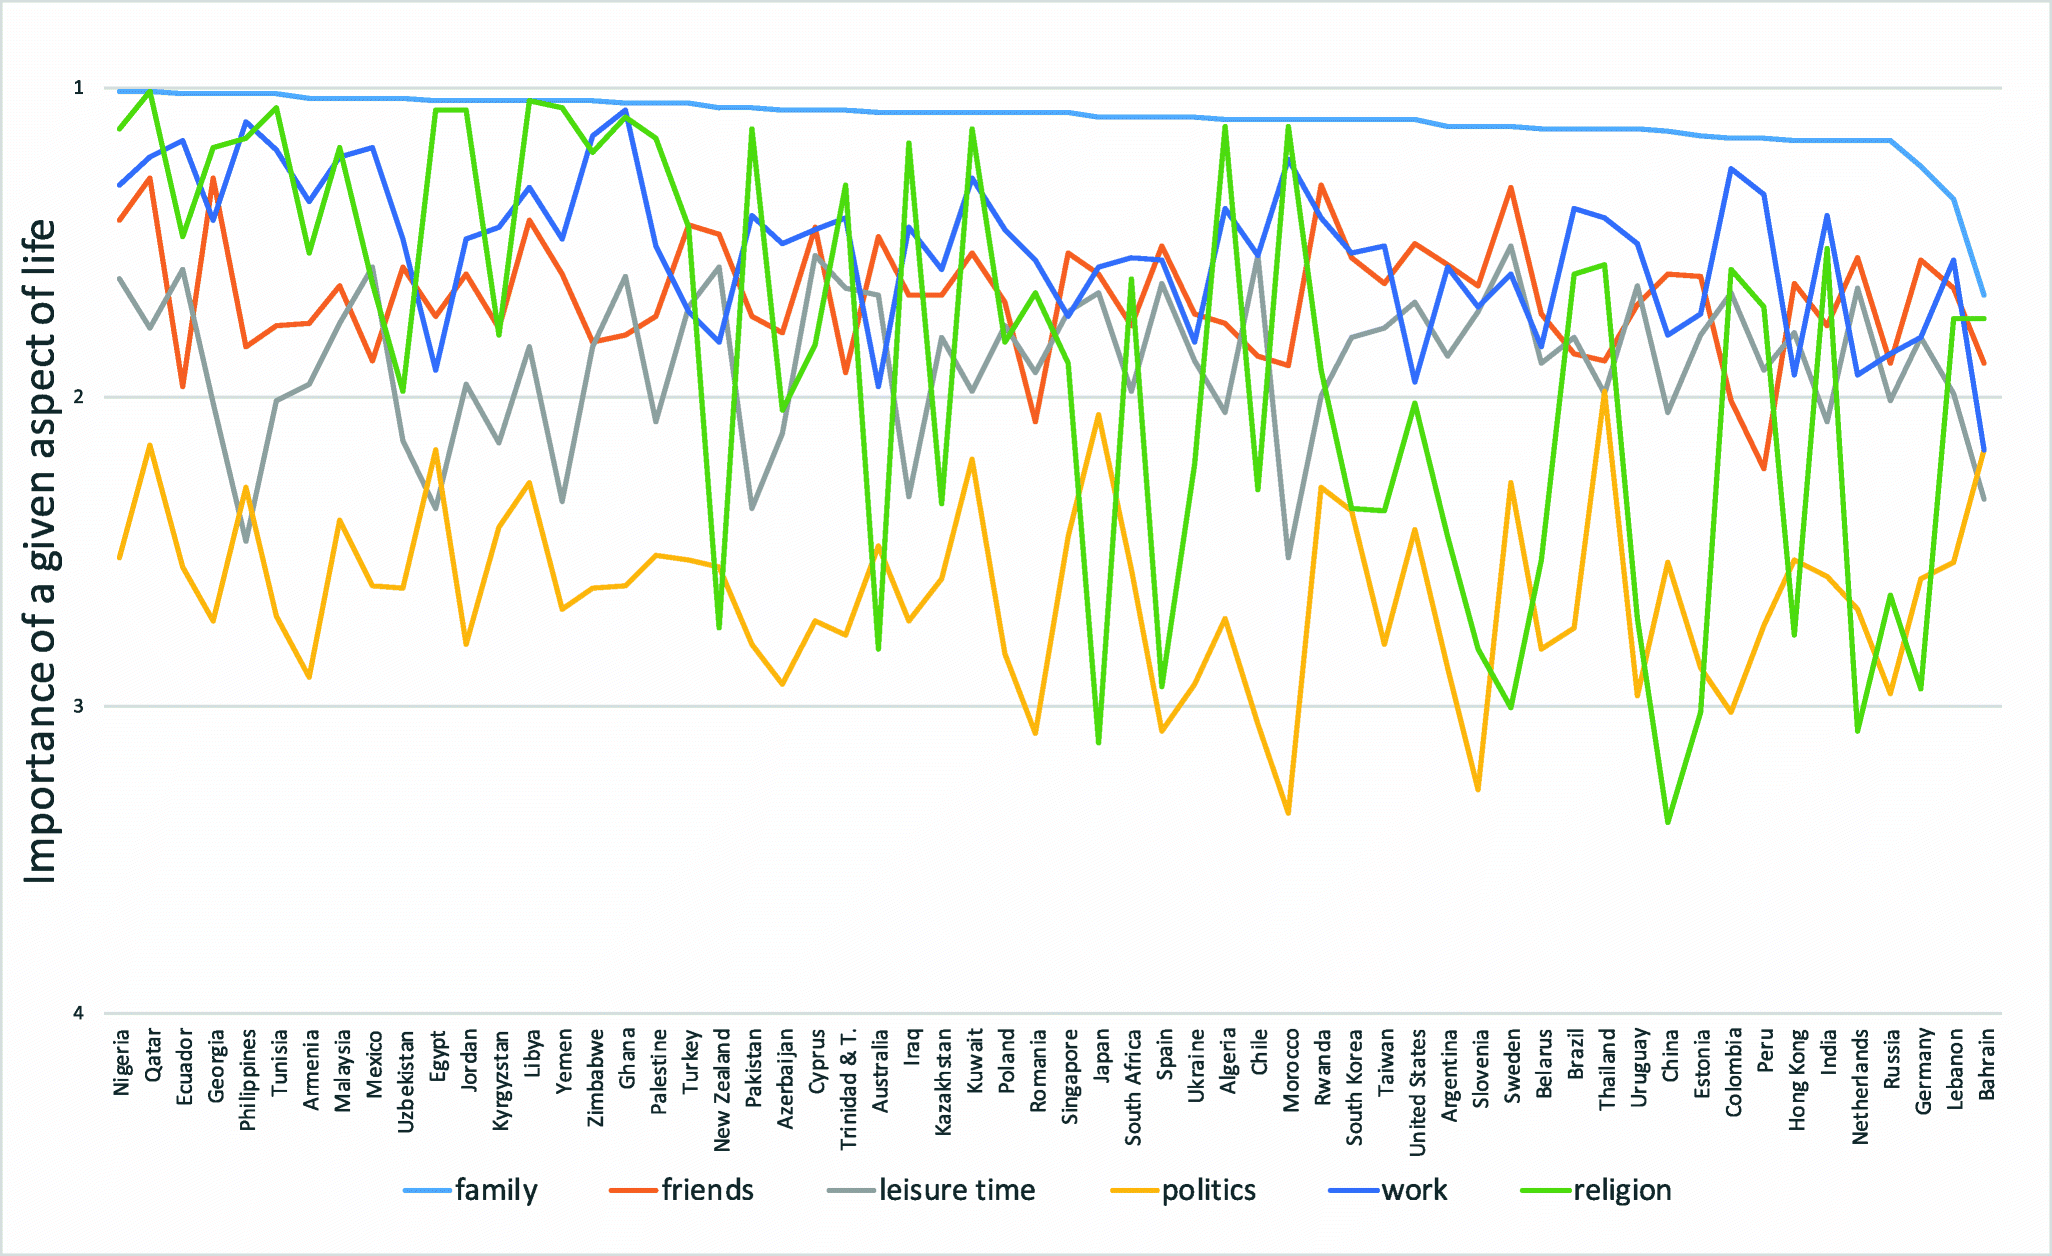
Task: Select the 'New Zealand' country label
Action: (722, 1090)
